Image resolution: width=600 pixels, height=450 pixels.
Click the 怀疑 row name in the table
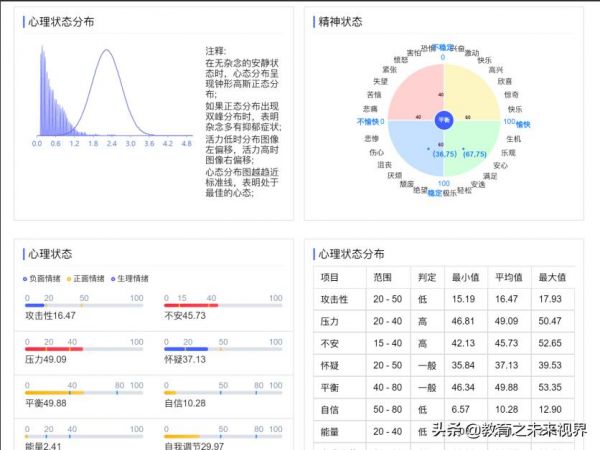(329, 365)
